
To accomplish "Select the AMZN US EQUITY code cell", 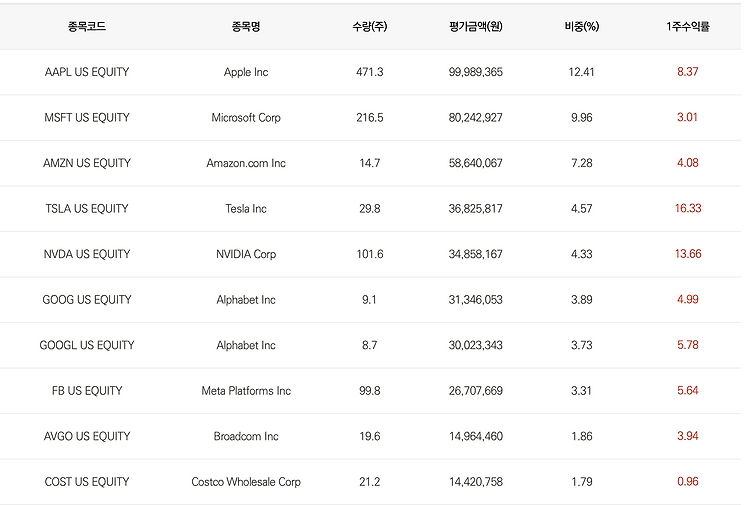I will tap(87, 163).
